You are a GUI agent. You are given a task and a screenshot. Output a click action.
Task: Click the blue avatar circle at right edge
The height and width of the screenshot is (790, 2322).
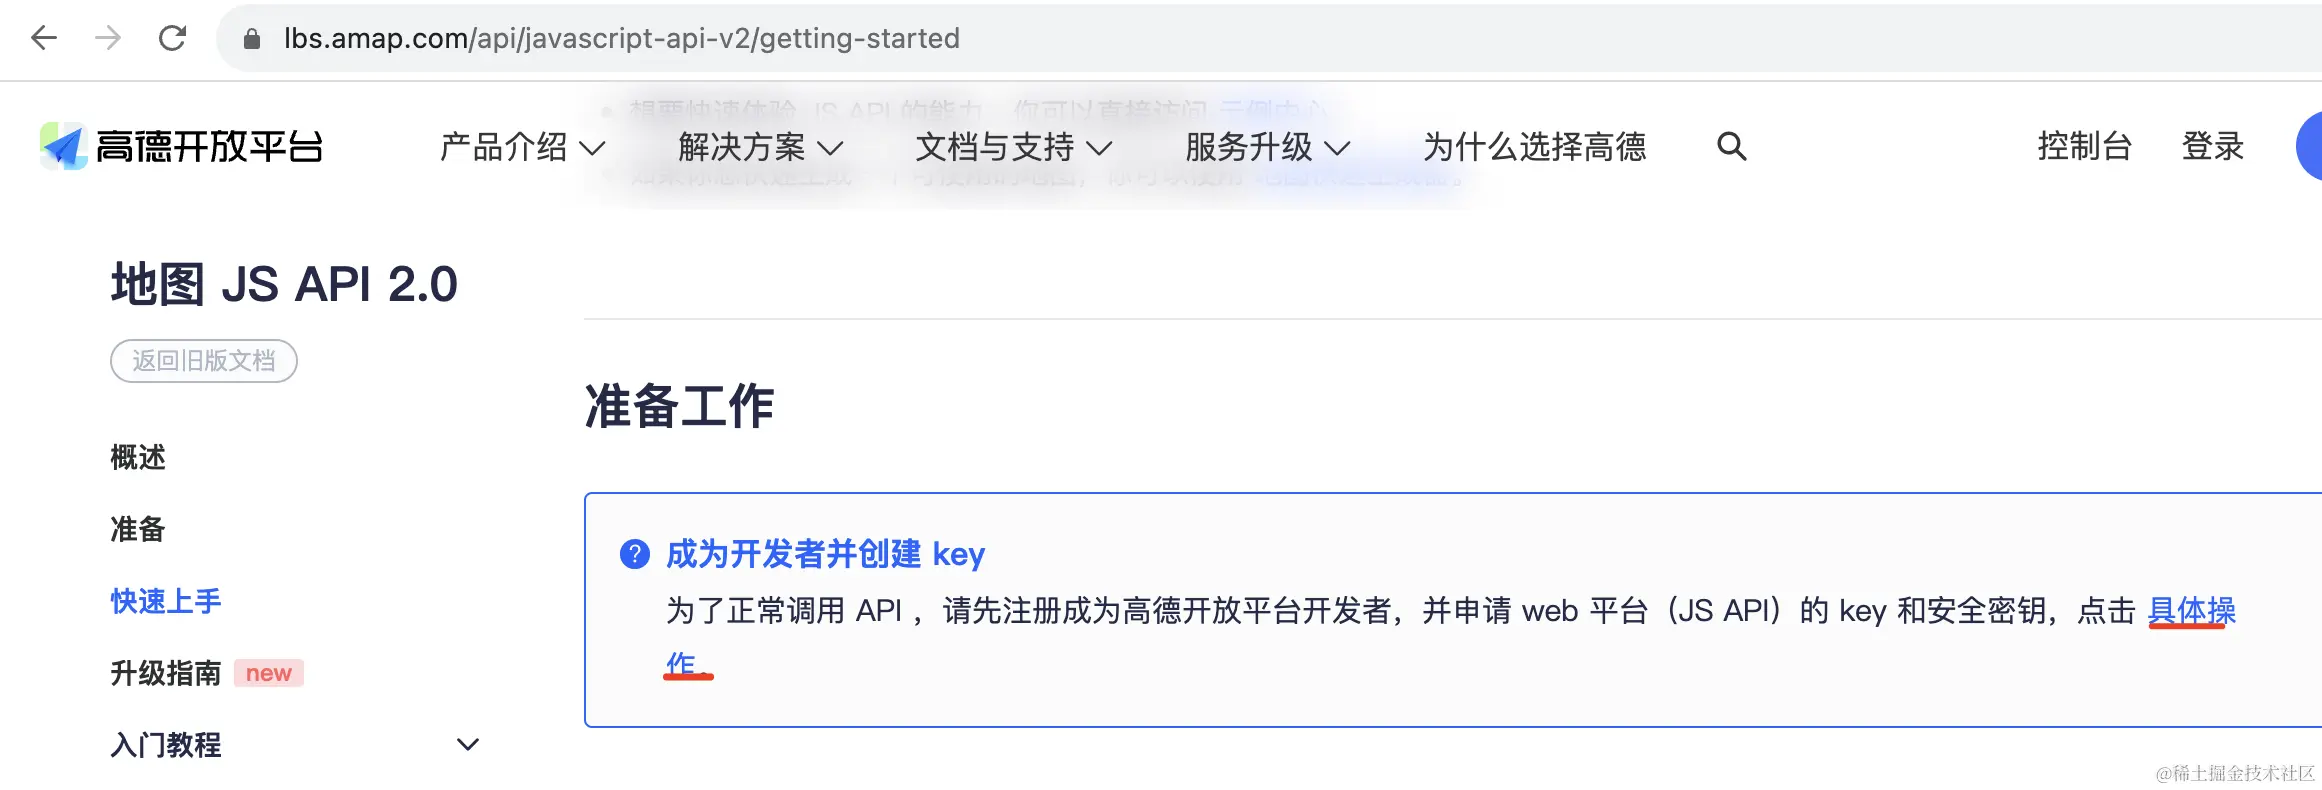(2308, 147)
